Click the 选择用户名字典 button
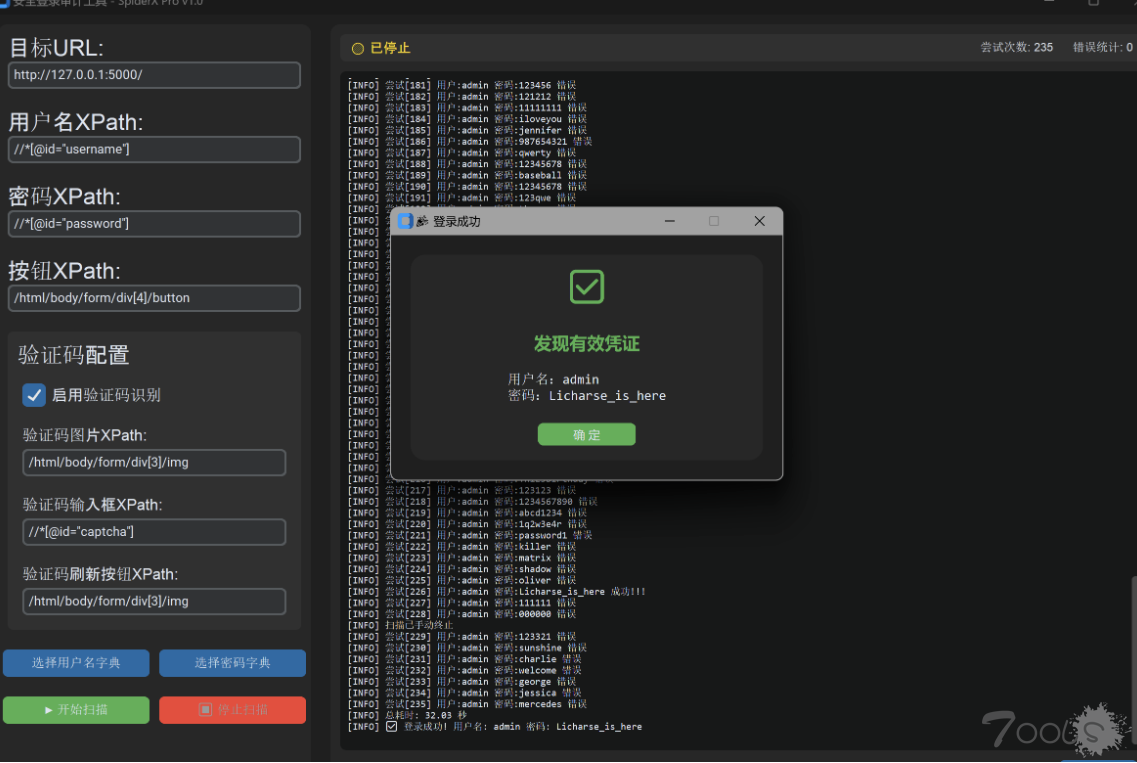This screenshot has height=763, width=1137. pos(76,663)
